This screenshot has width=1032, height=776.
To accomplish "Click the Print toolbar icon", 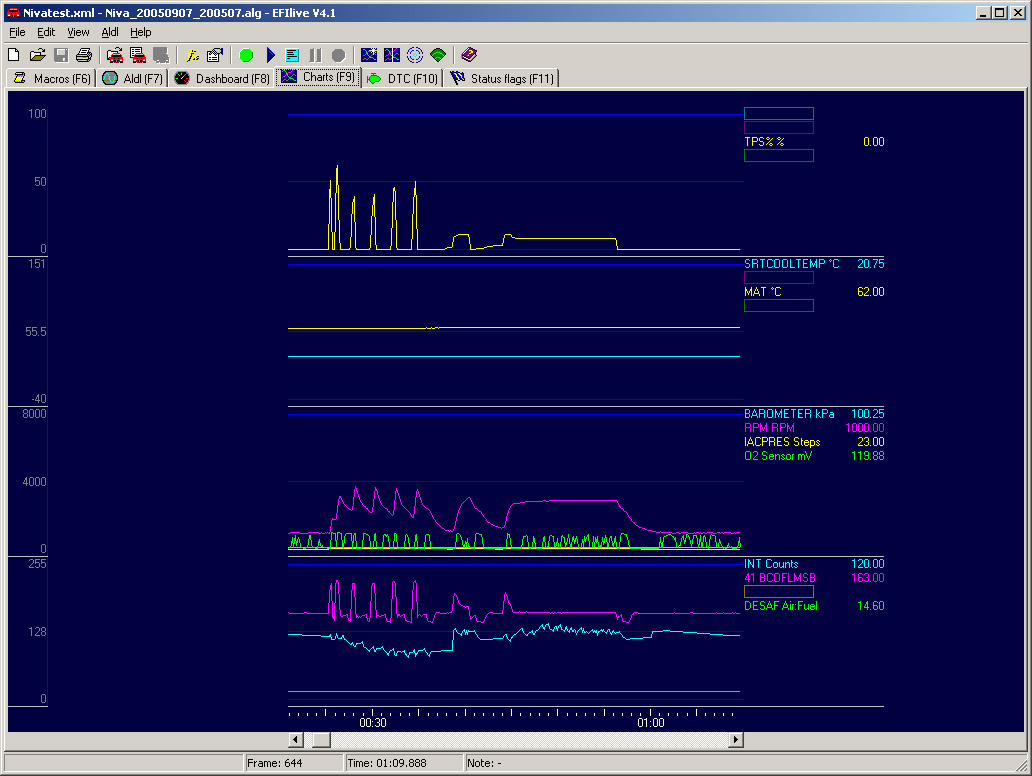I will tap(84, 55).
